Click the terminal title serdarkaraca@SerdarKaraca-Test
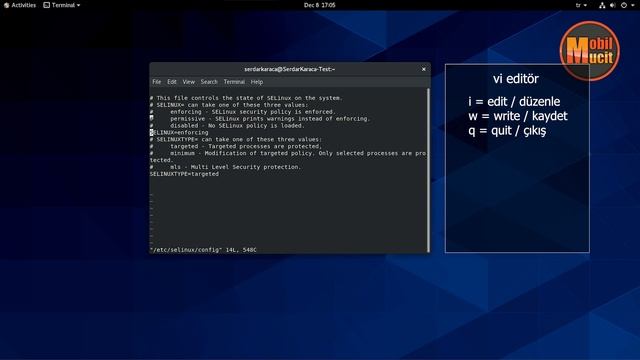640x360 pixels. (289, 69)
